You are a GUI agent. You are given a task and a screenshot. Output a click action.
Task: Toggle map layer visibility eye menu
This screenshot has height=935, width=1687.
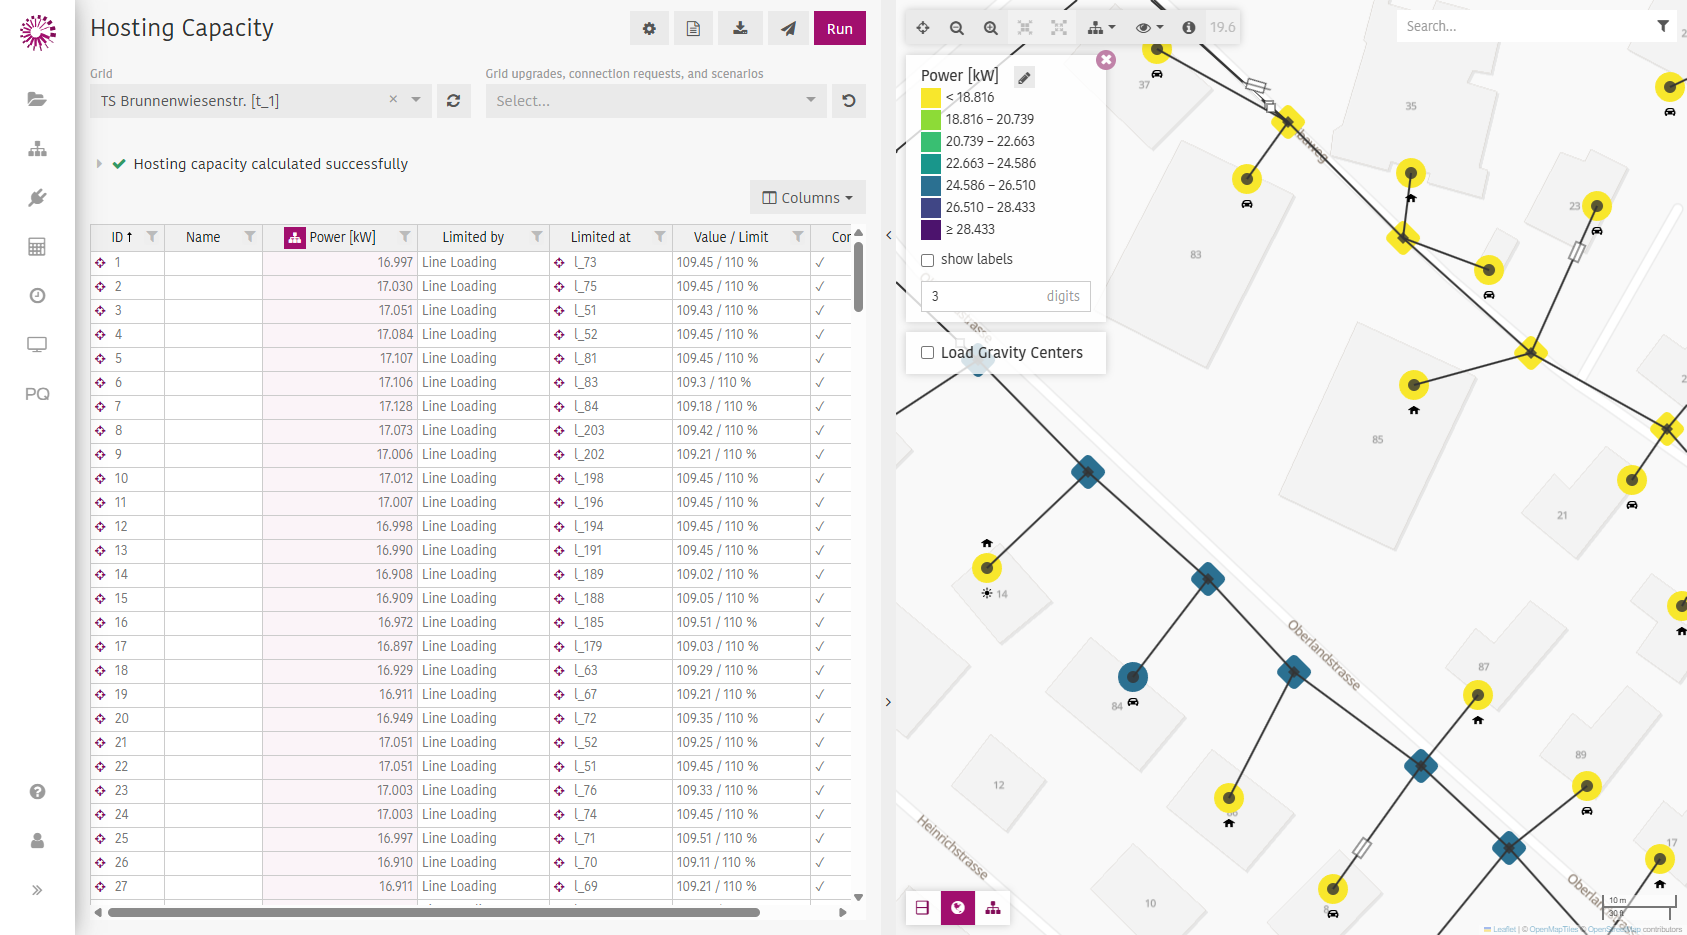point(1149,28)
